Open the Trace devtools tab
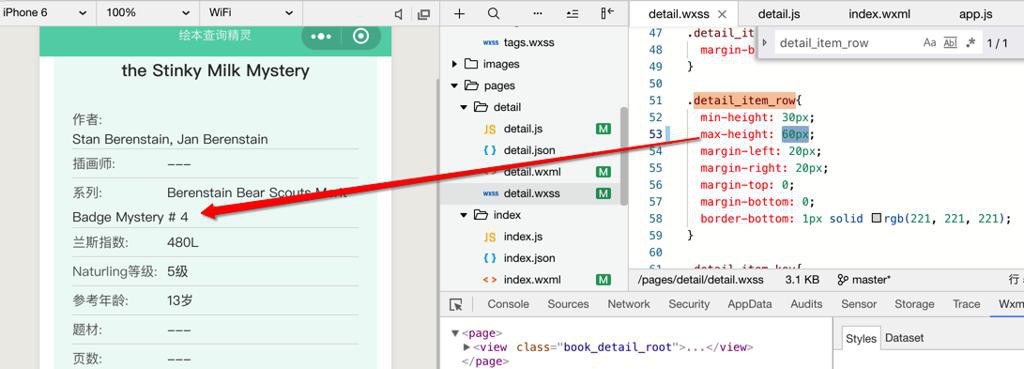1024x369 pixels. click(966, 304)
